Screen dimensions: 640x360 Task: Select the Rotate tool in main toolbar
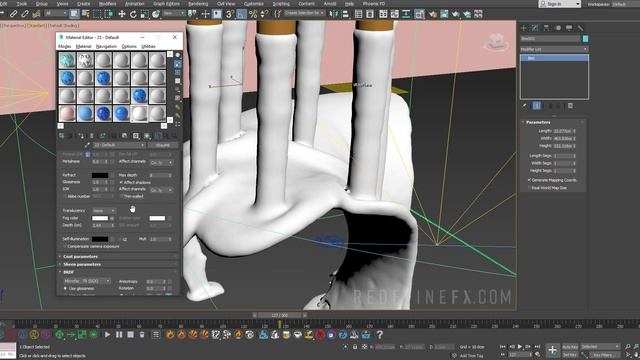pyautogui.click(x=133, y=14)
